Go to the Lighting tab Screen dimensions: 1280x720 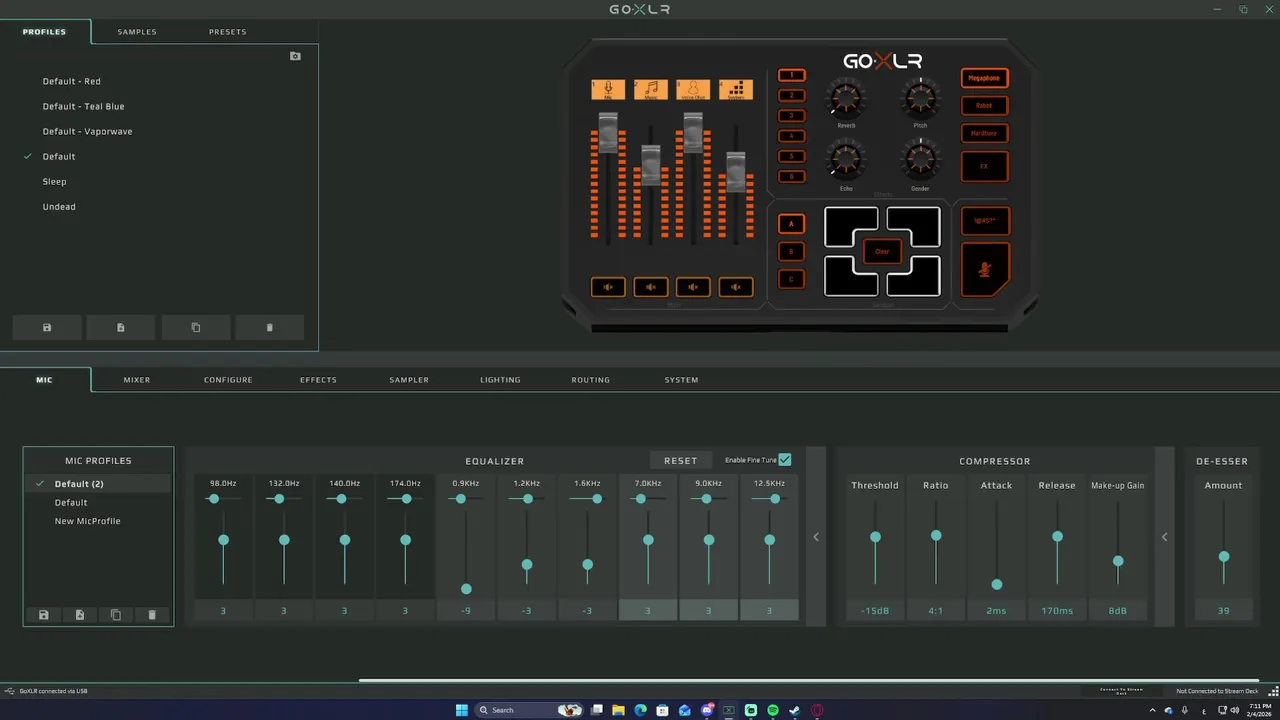[500, 380]
